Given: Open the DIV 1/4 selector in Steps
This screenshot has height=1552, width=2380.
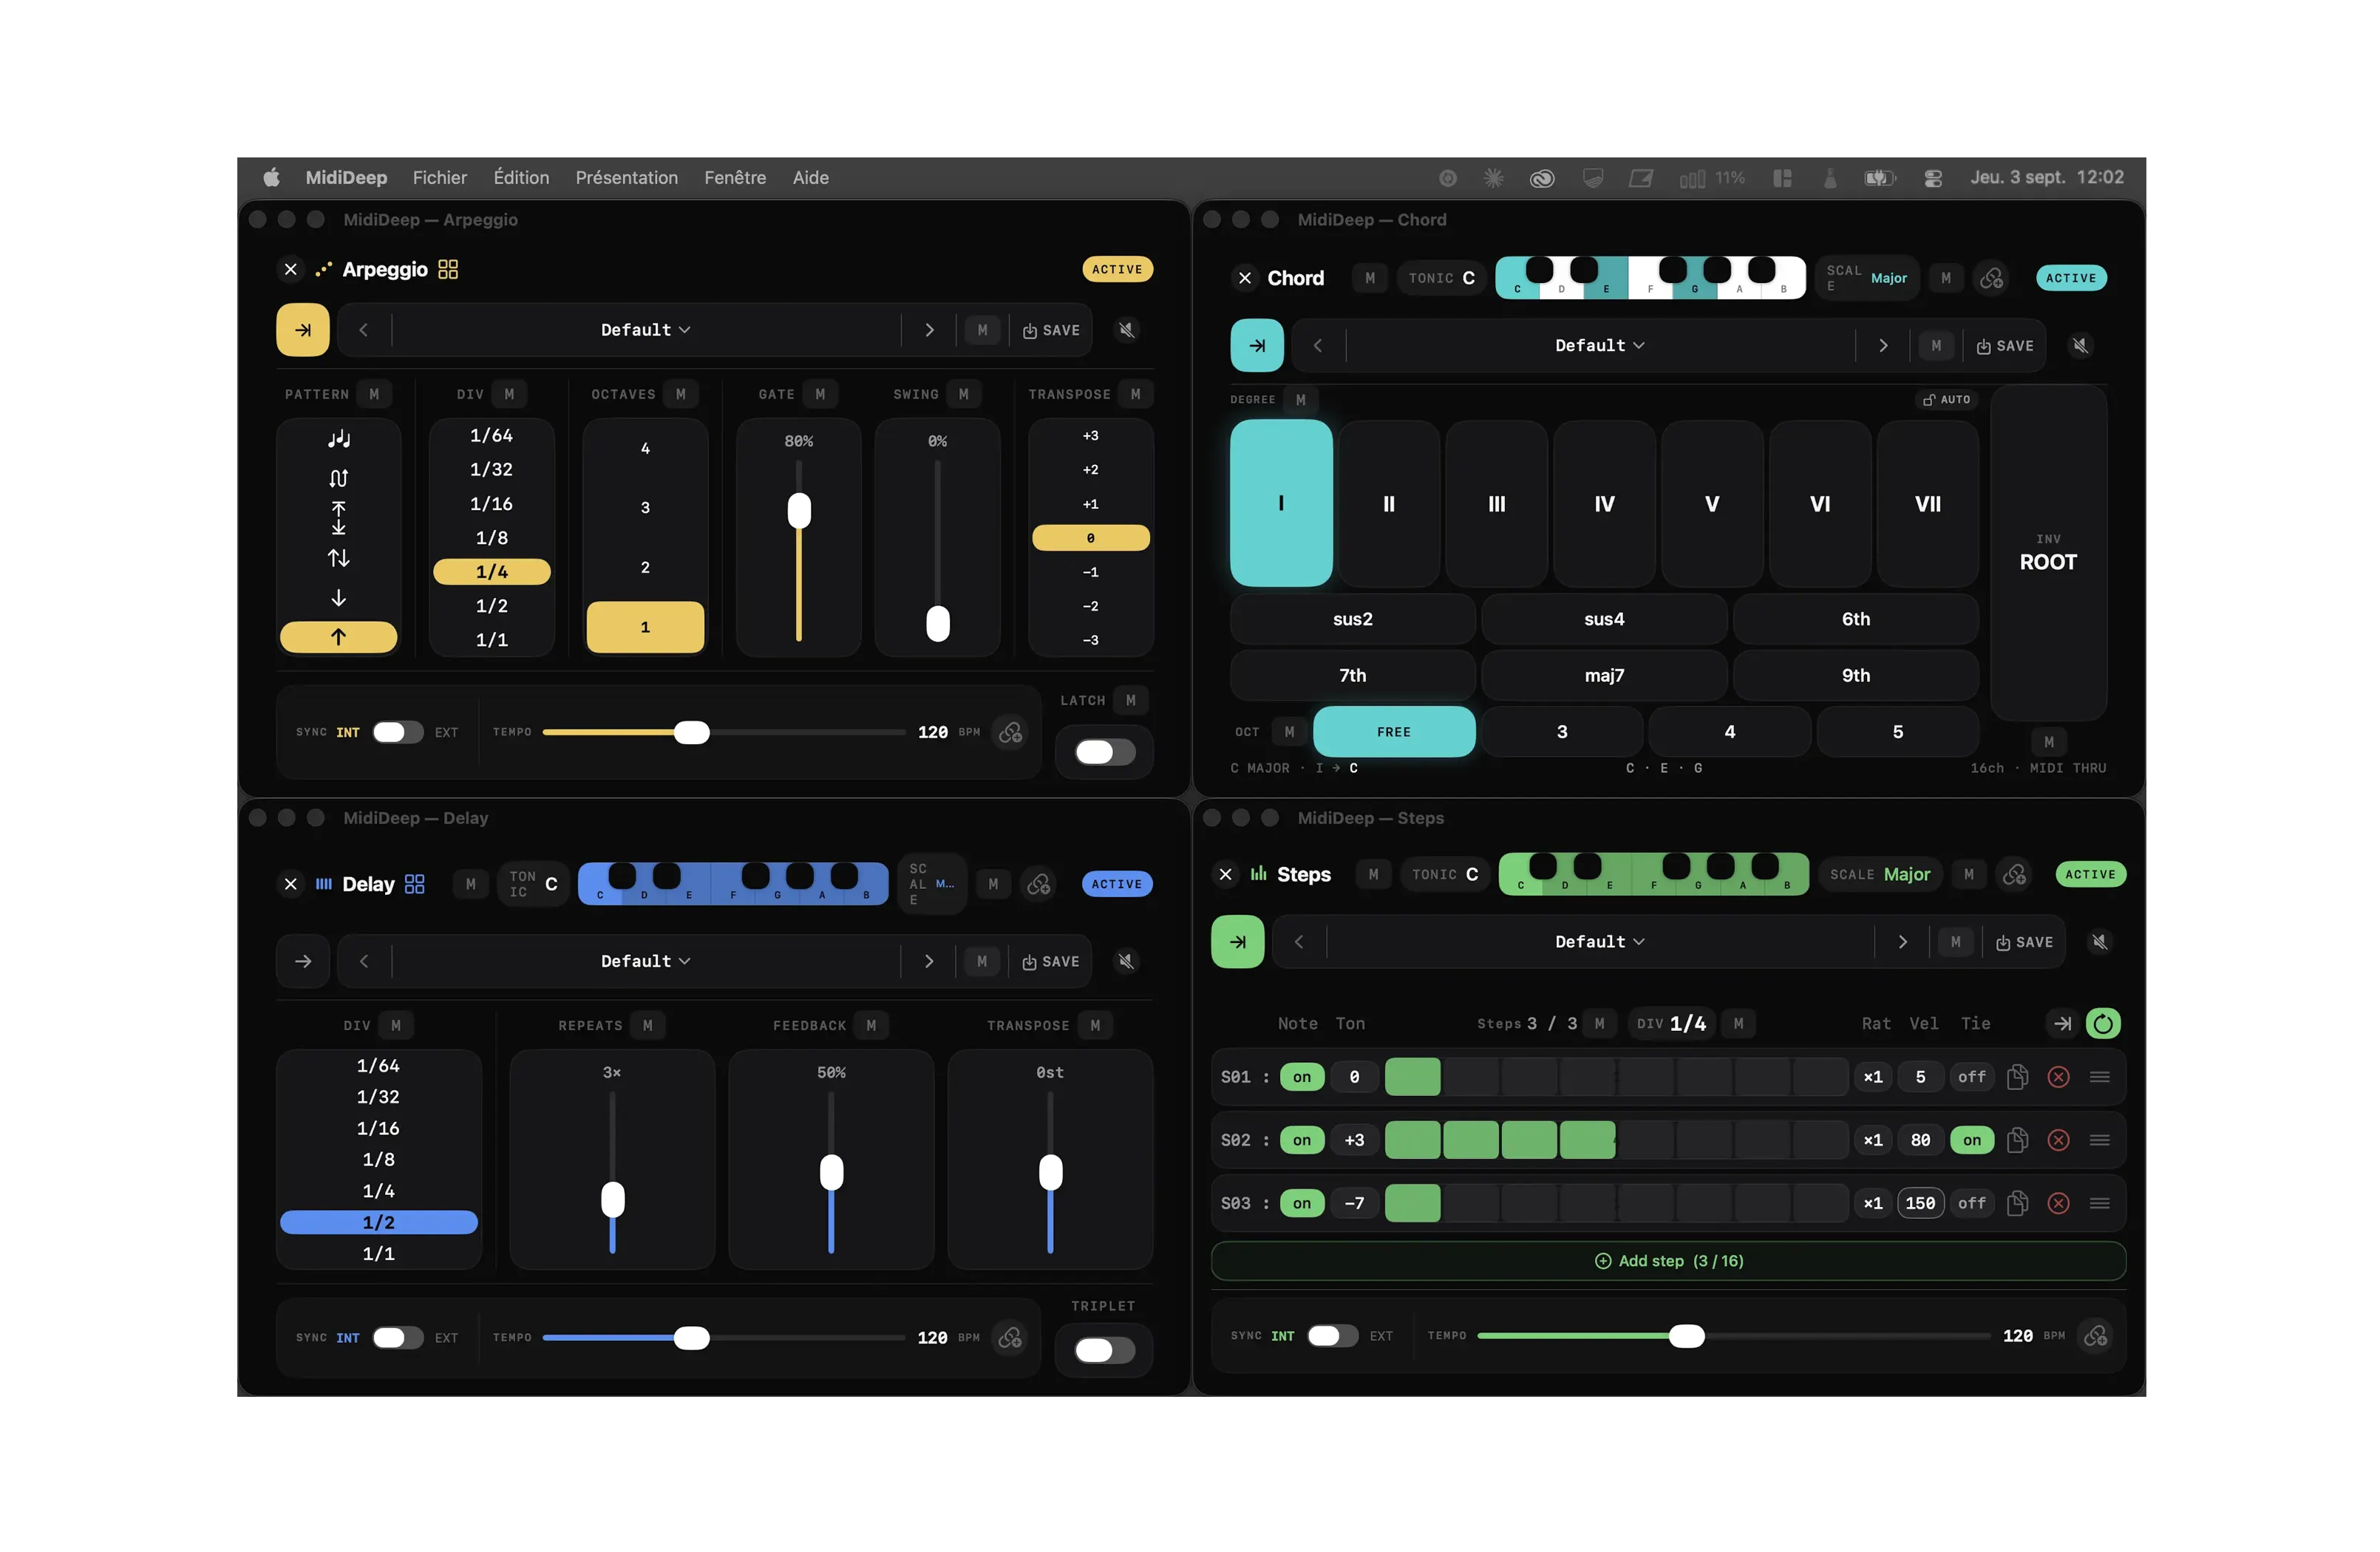Looking at the screenshot, I should [1672, 1024].
